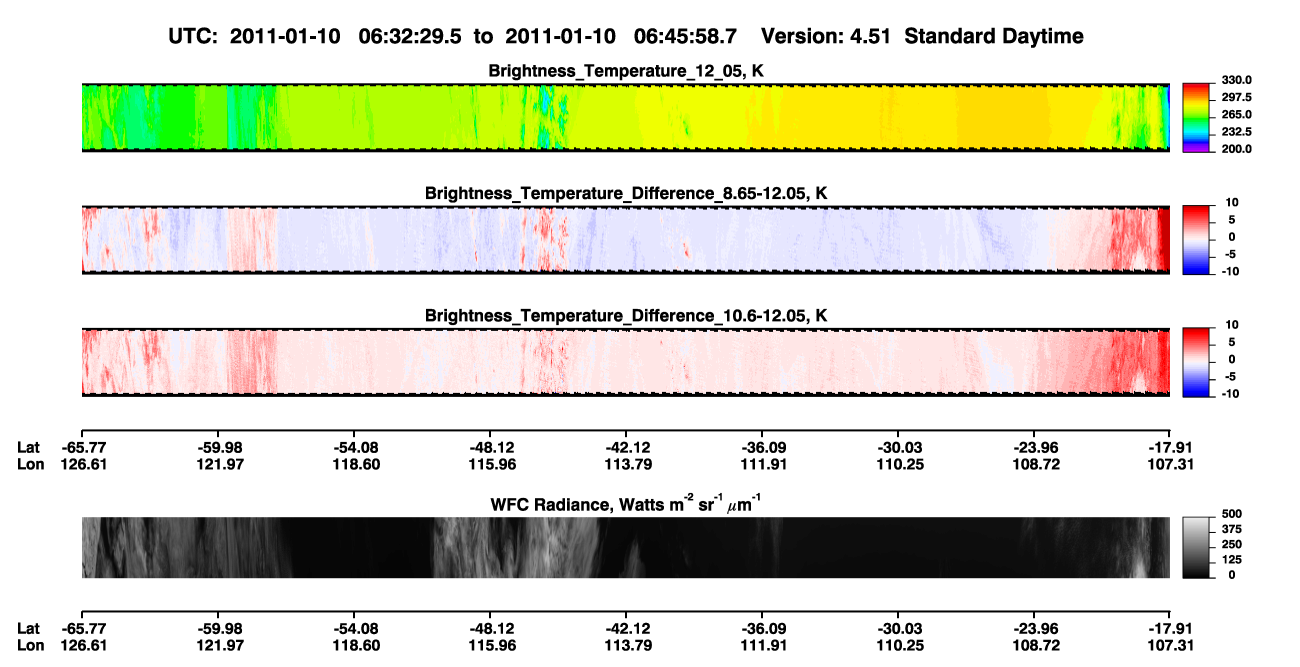Click longitude 108.72 on the axis under the 10.6-12.05 panel
The height and width of the screenshot is (667, 1300).
coord(1034,463)
